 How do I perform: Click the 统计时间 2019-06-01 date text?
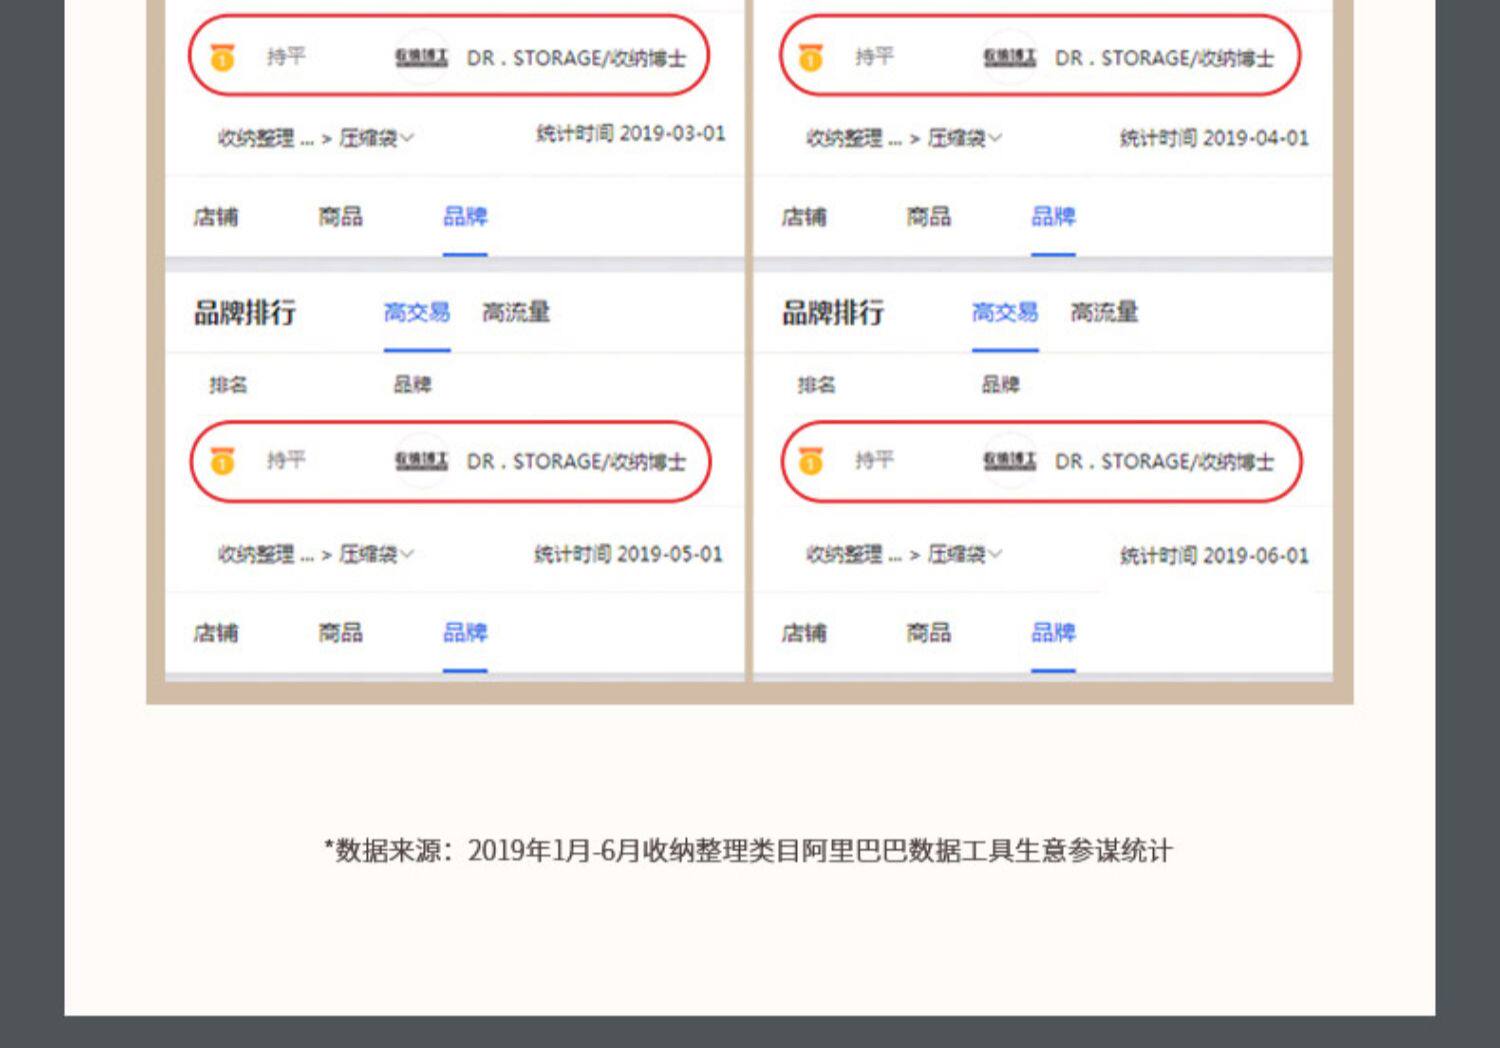click(1214, 556)
